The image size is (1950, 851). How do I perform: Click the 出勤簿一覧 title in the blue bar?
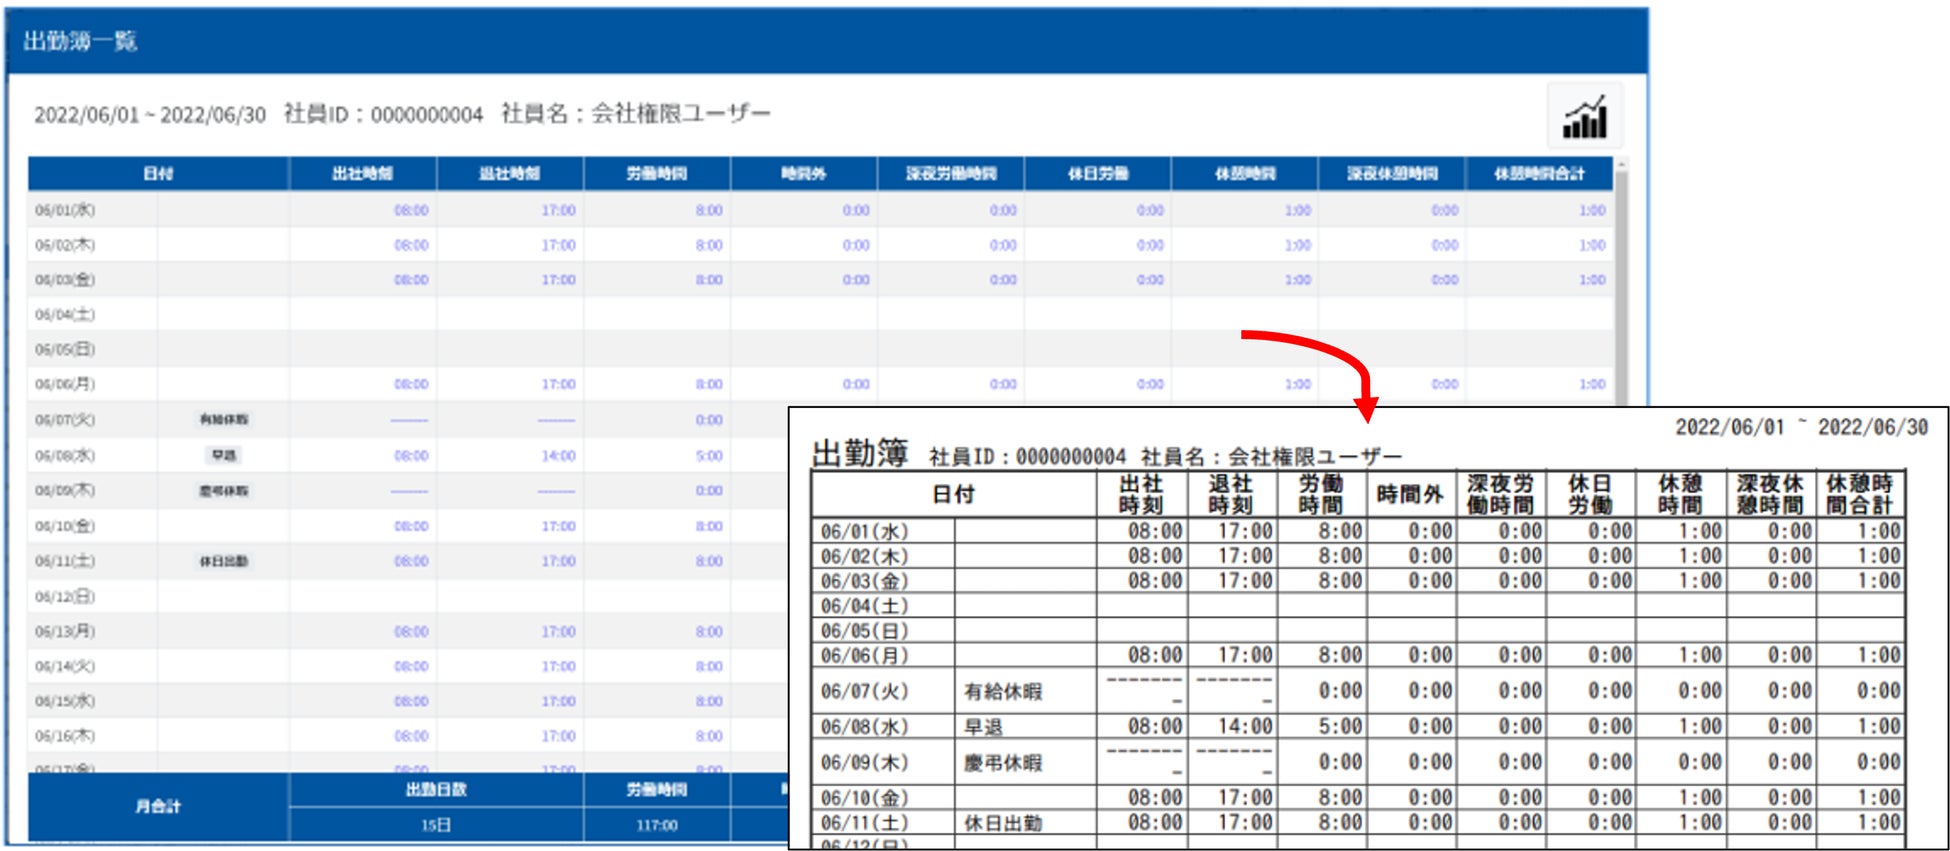click(80, 41)
